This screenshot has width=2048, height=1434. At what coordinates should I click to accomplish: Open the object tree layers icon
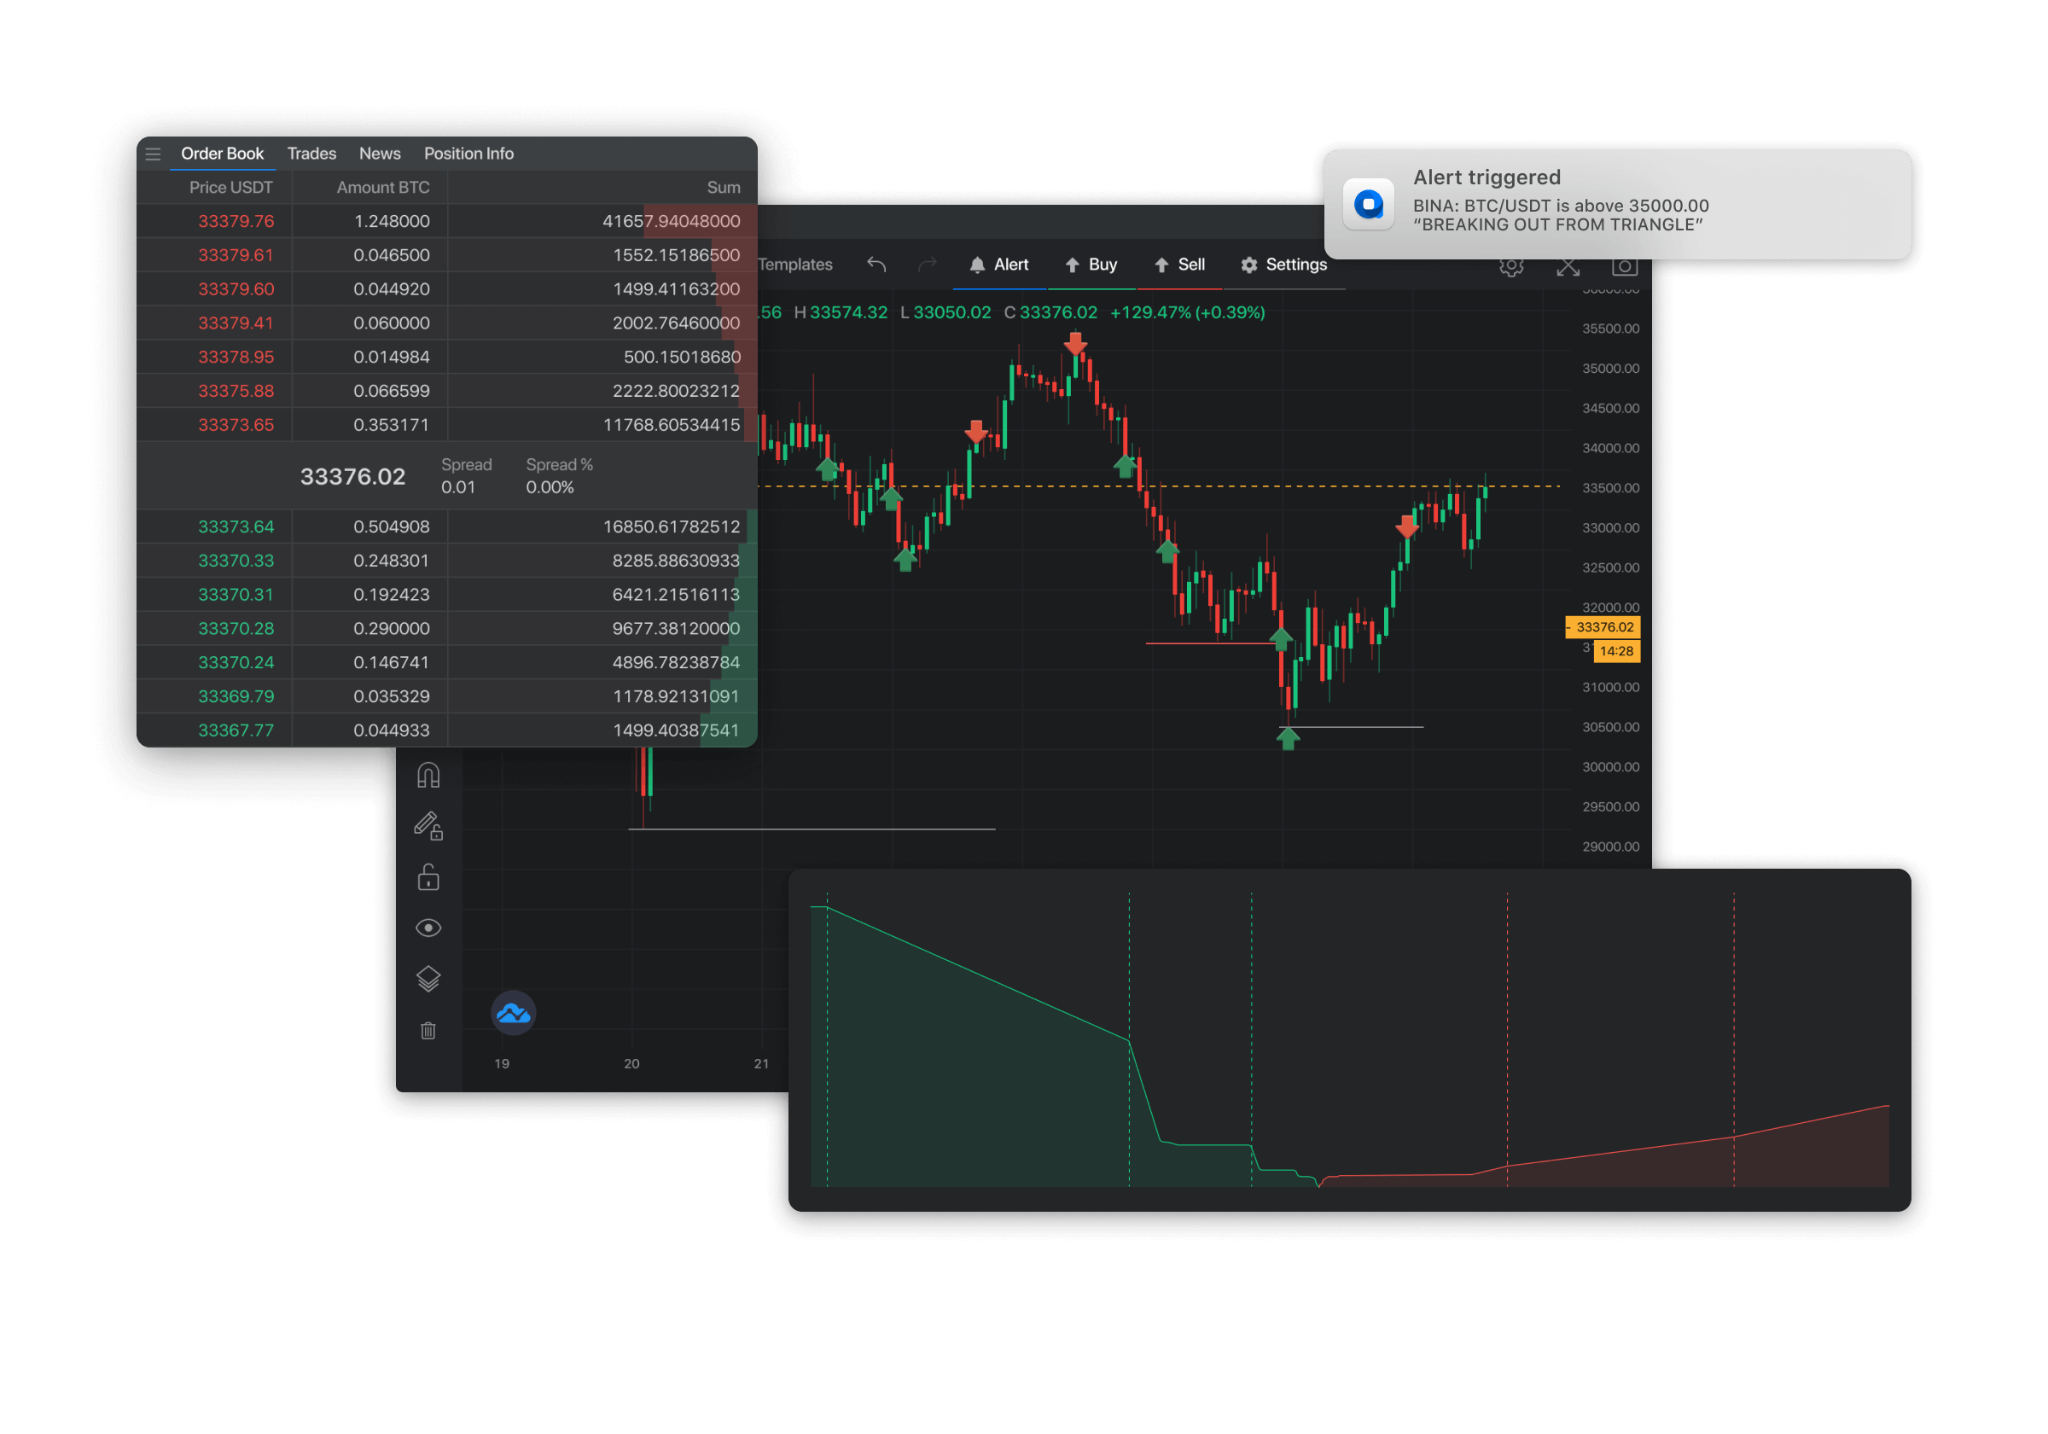point(428,979)
